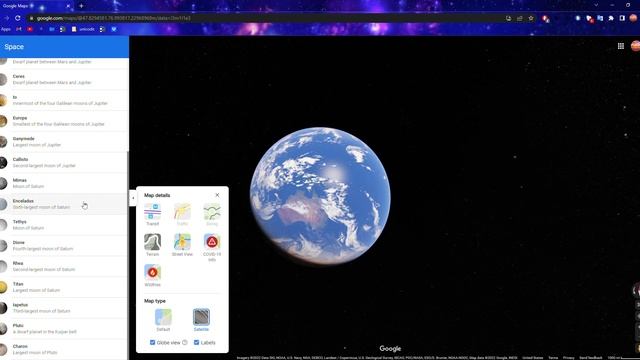Viewport: 640px width, 360px height.
Task: Open the YouTube bookmark
Action: 30,29
